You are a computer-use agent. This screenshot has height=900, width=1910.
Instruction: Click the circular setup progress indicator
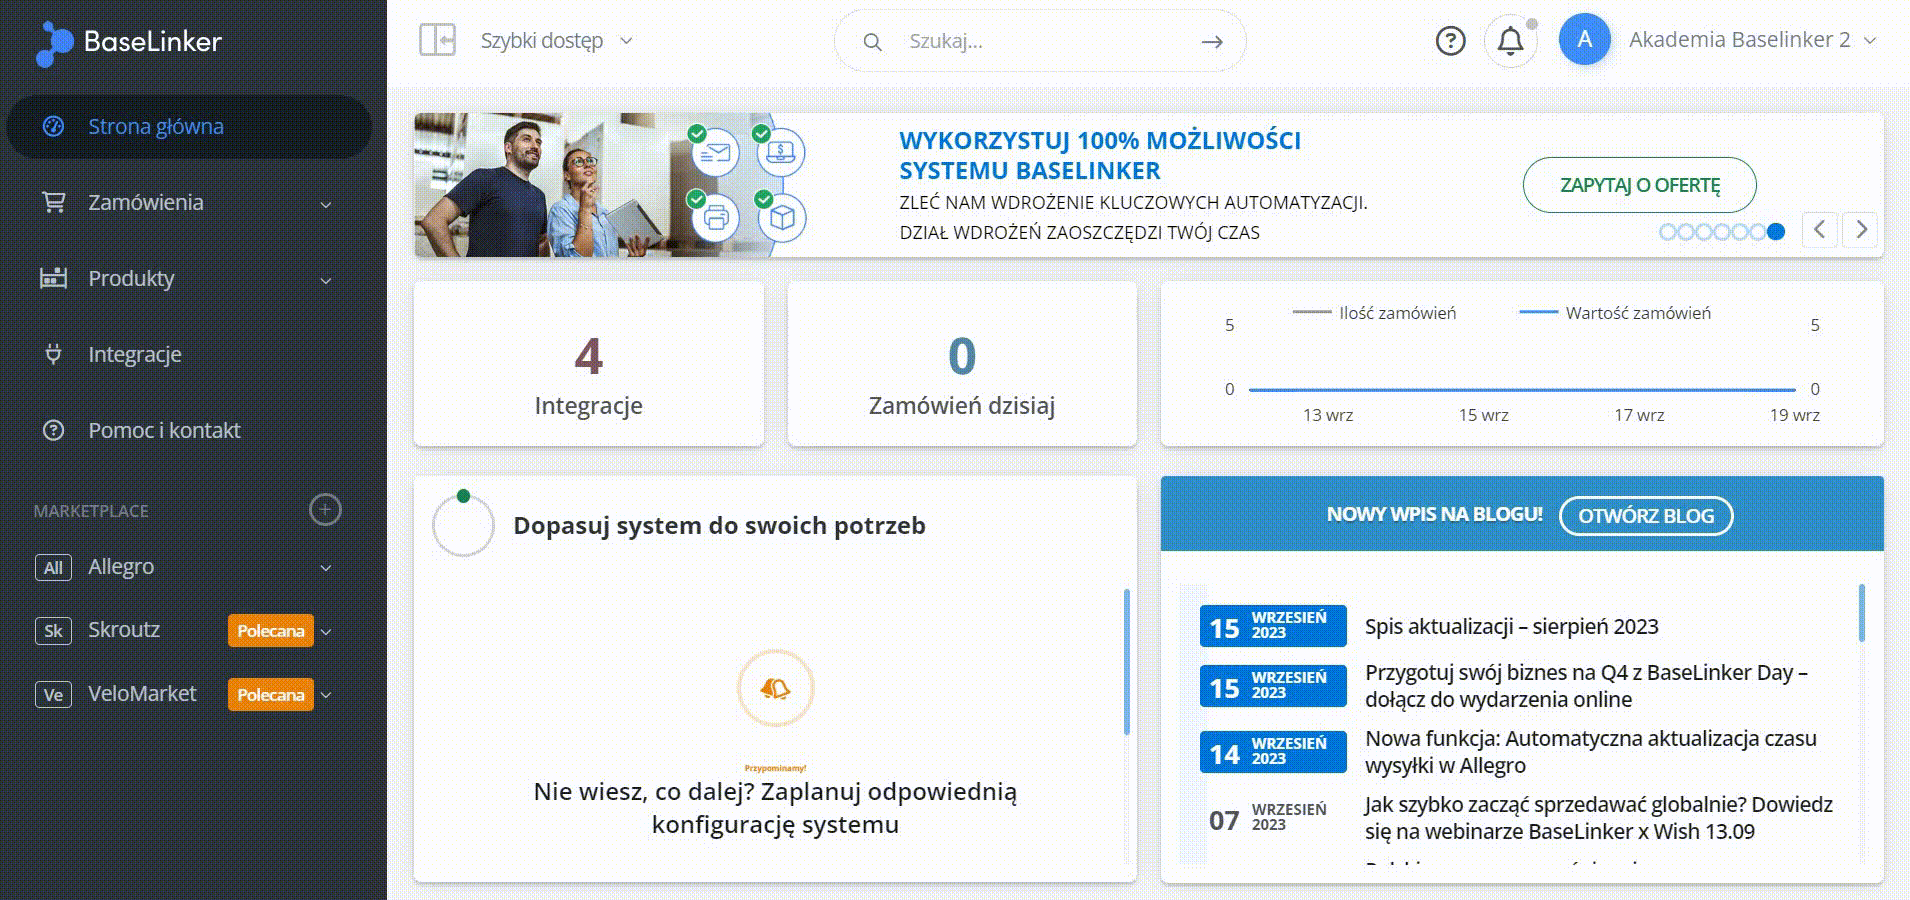463,524
